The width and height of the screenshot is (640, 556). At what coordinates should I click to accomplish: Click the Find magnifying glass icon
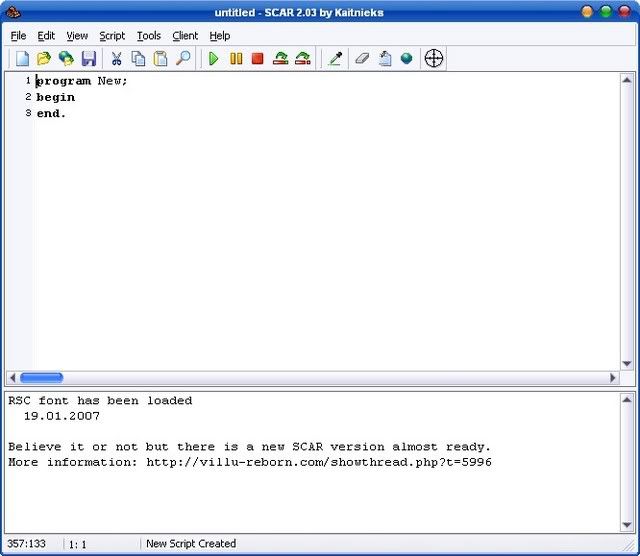point(183,59)
